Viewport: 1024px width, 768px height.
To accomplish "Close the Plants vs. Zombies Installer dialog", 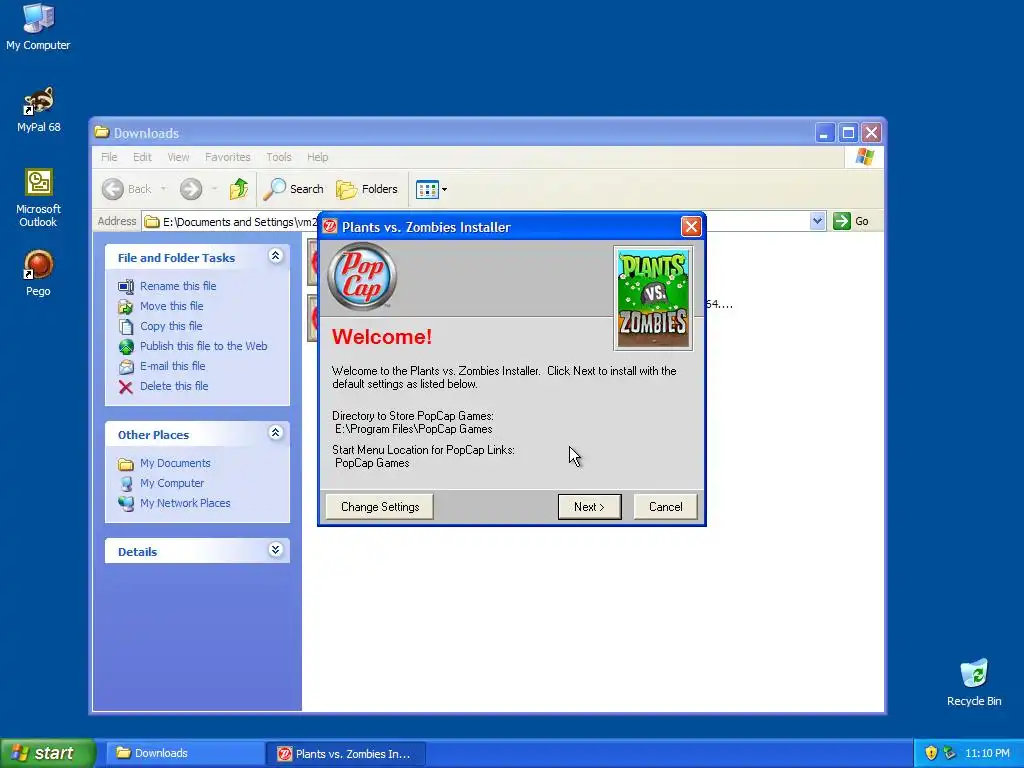I will 691,227.
